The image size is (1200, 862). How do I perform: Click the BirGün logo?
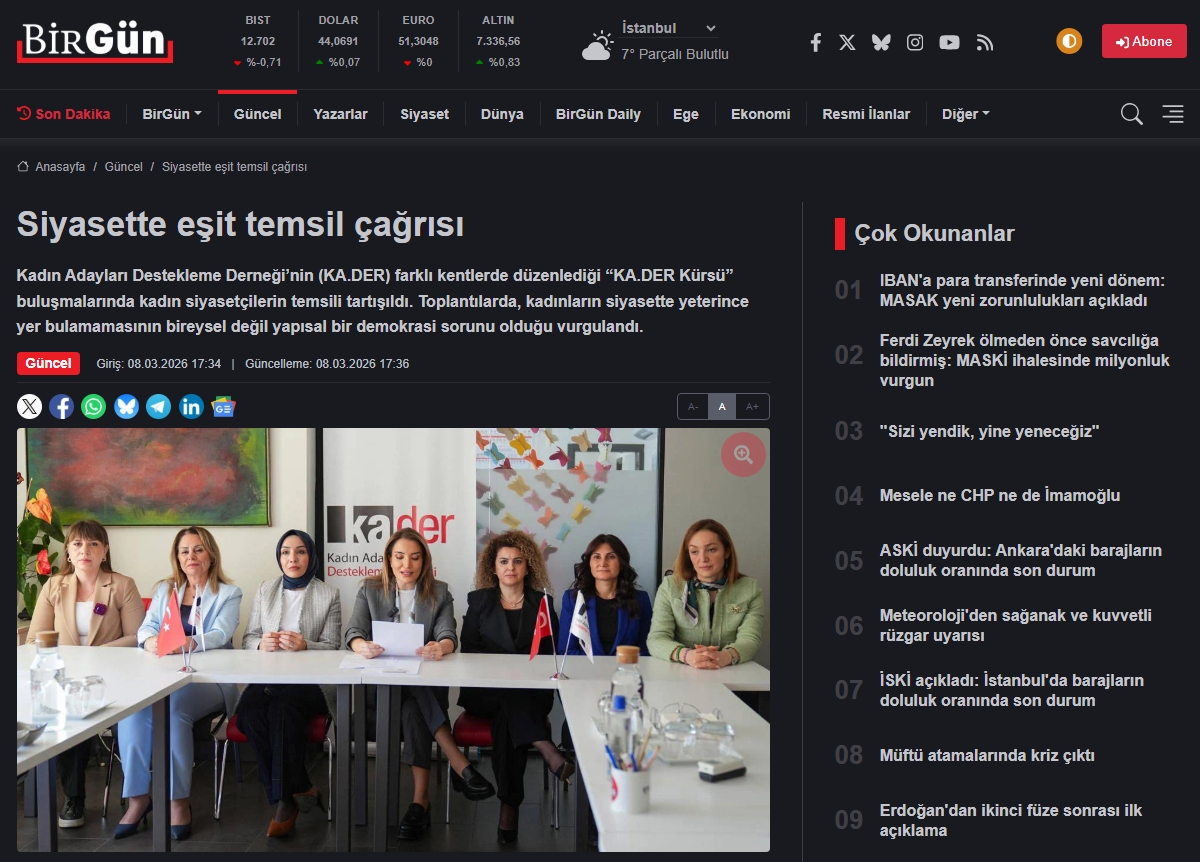coord(95,42)
